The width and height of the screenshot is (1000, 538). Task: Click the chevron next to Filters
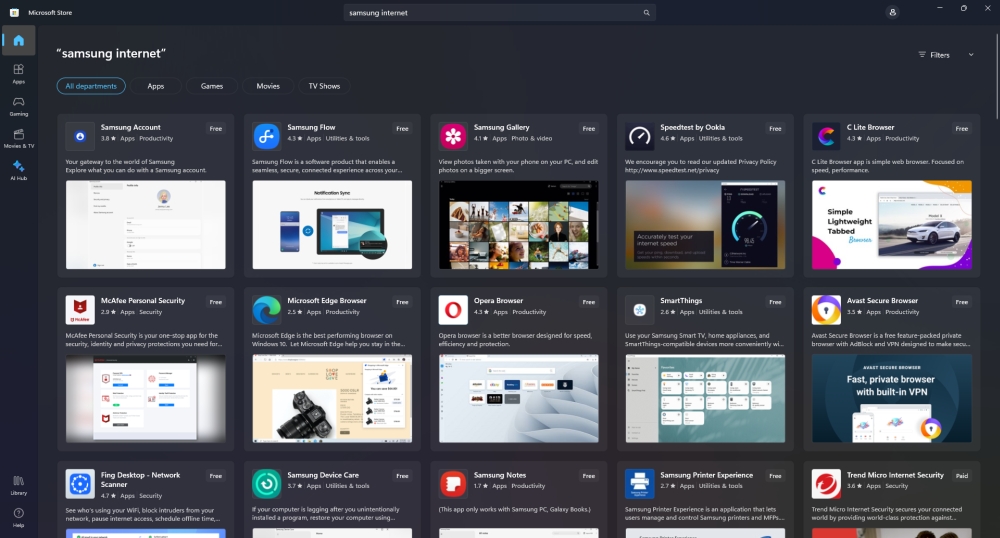point(971,55)
